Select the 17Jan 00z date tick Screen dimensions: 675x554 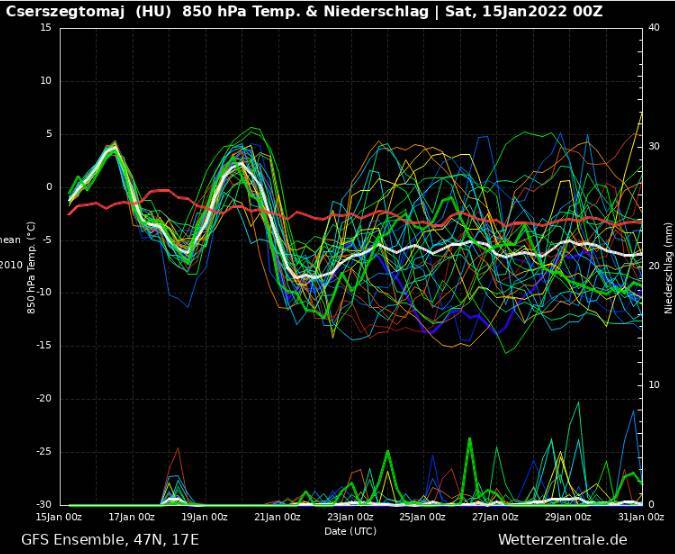click(132, 517)
